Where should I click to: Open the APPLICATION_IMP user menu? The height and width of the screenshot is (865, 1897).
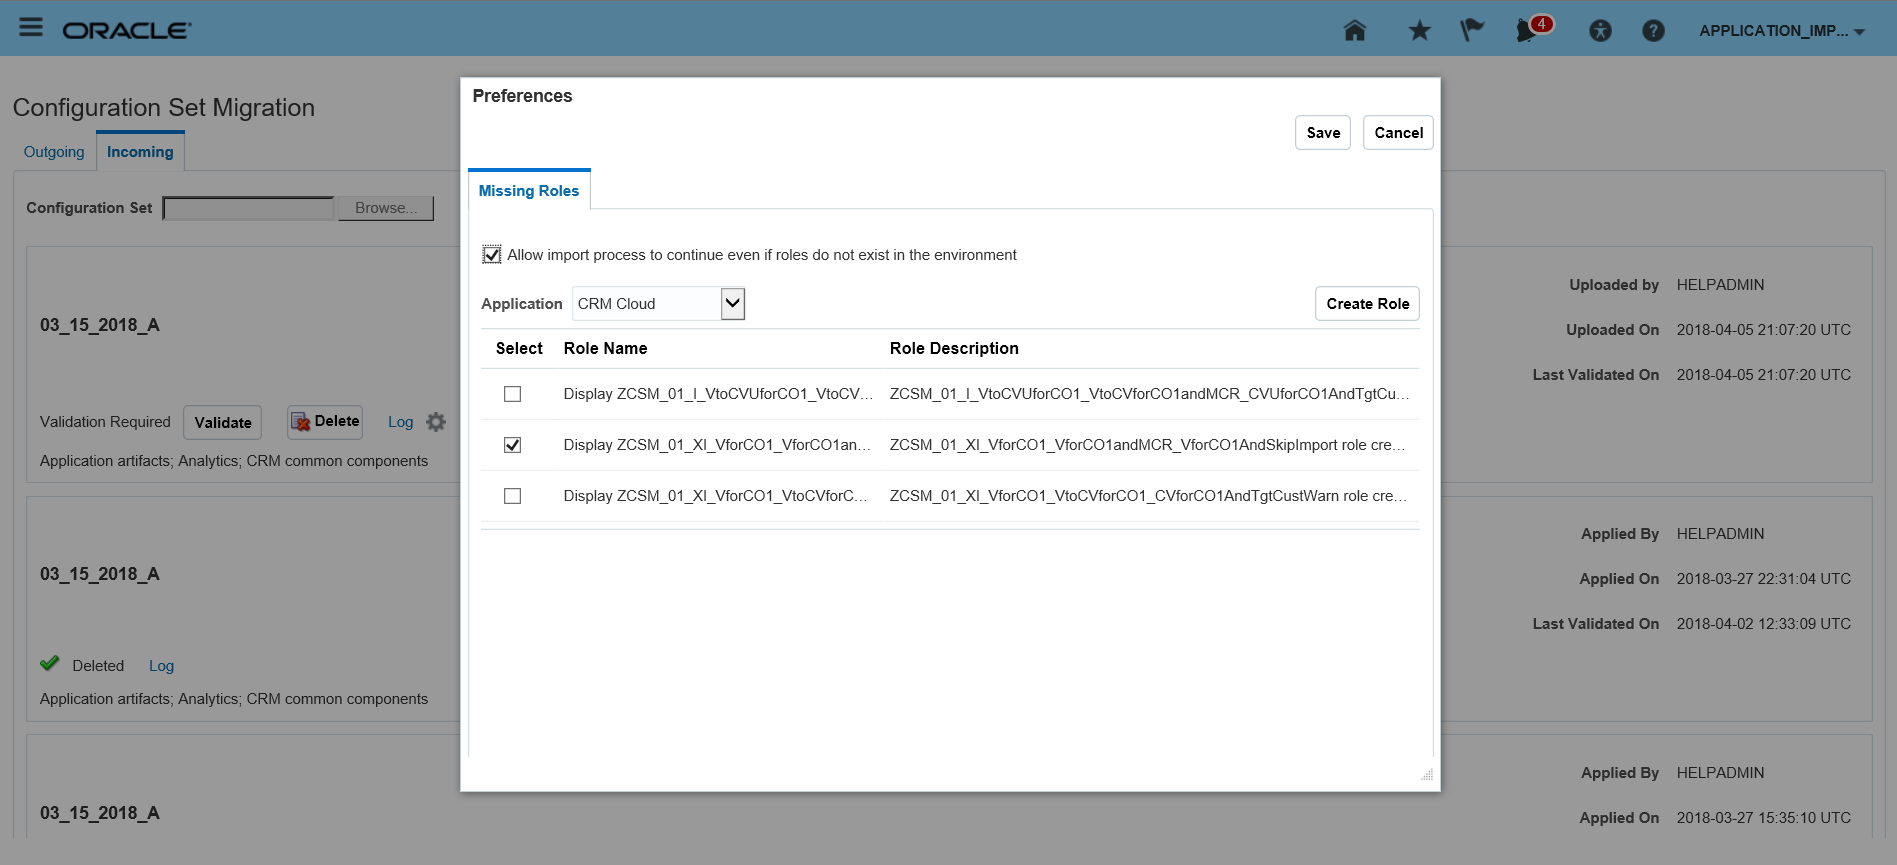point(1781,31)
